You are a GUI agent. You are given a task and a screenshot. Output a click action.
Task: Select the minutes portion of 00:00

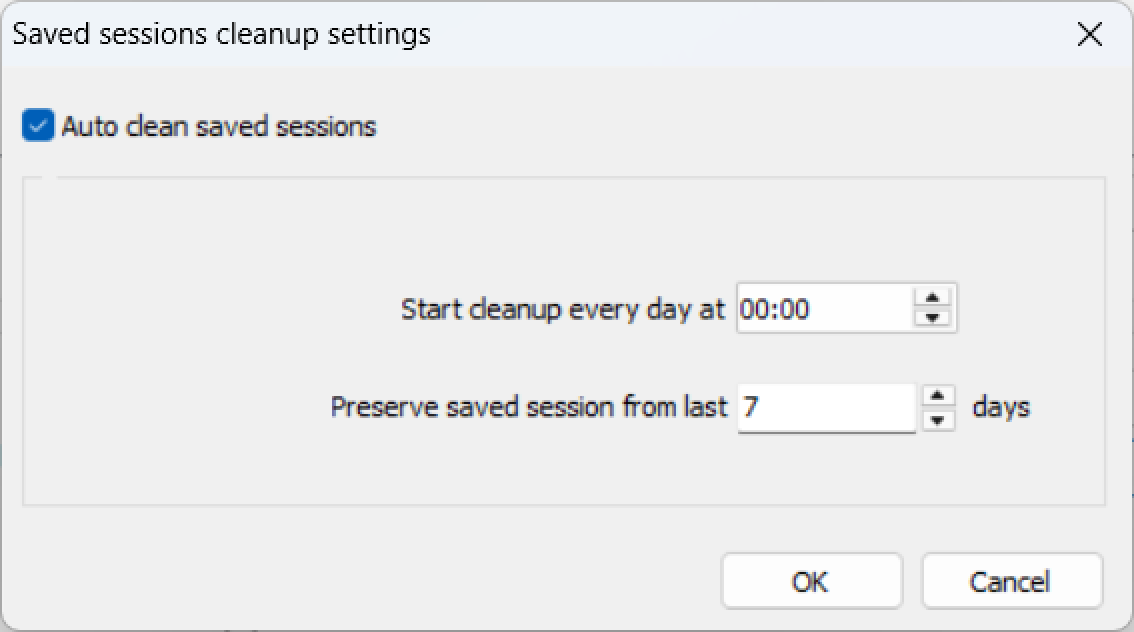click(x=794, y=310)
